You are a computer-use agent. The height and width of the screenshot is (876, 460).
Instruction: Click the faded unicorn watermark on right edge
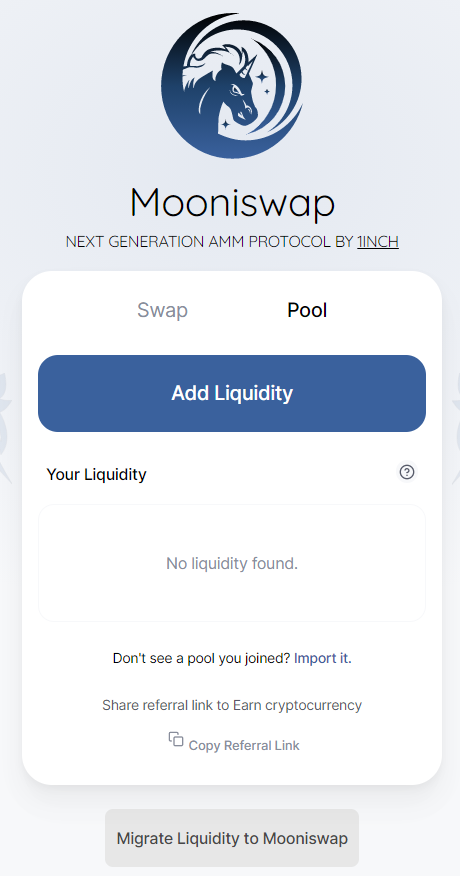[456, 427]
